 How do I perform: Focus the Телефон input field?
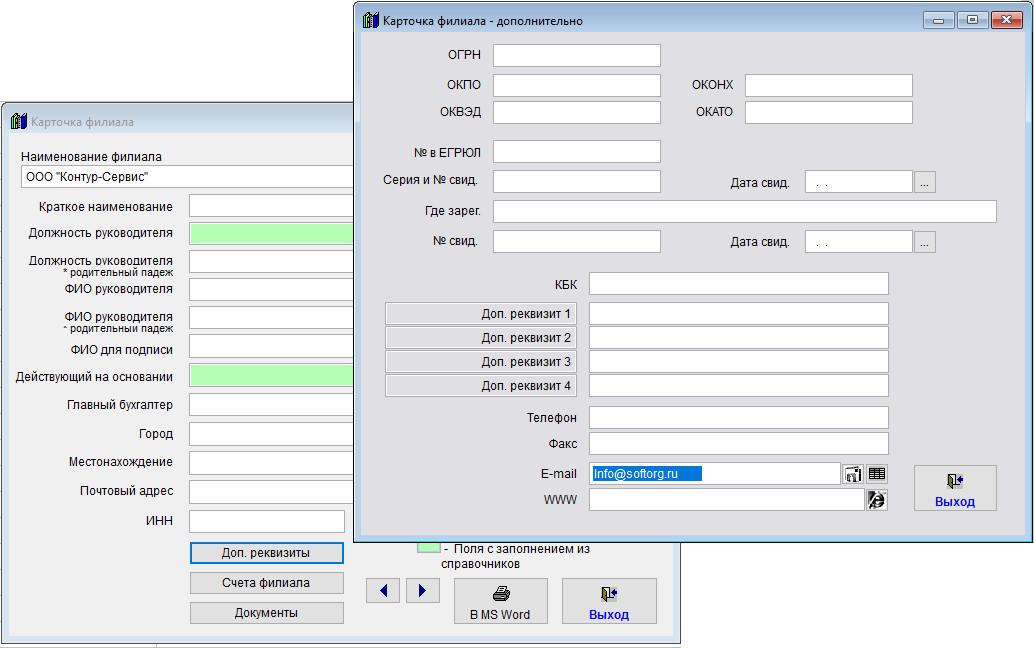coord(739,418)
